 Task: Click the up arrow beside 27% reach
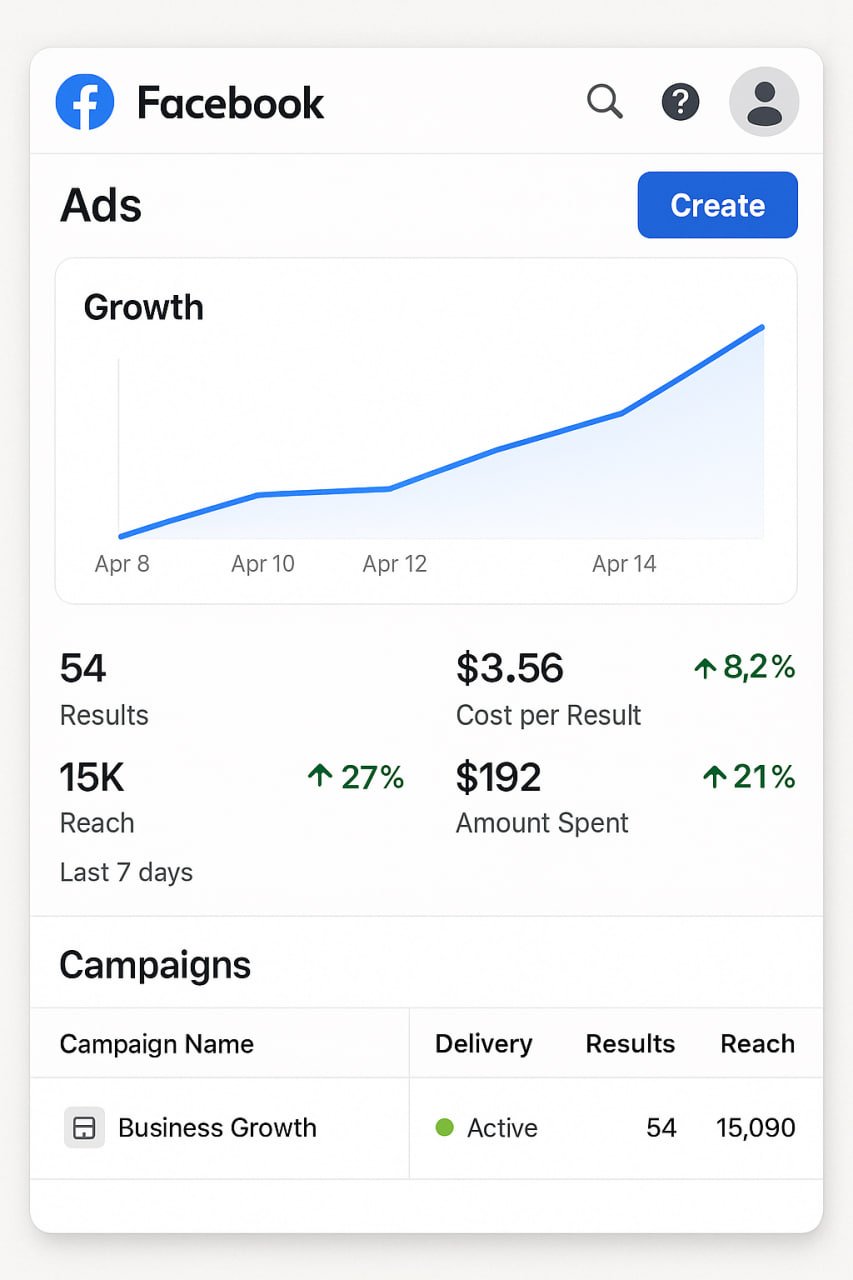pyautogui.click(x=320, y=776)
